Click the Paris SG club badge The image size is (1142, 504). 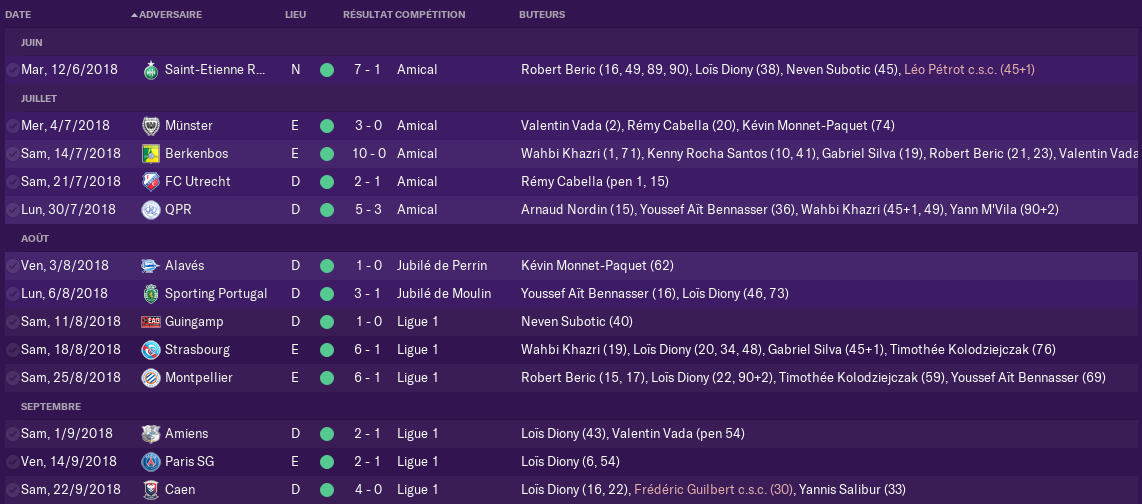(151, 462)
